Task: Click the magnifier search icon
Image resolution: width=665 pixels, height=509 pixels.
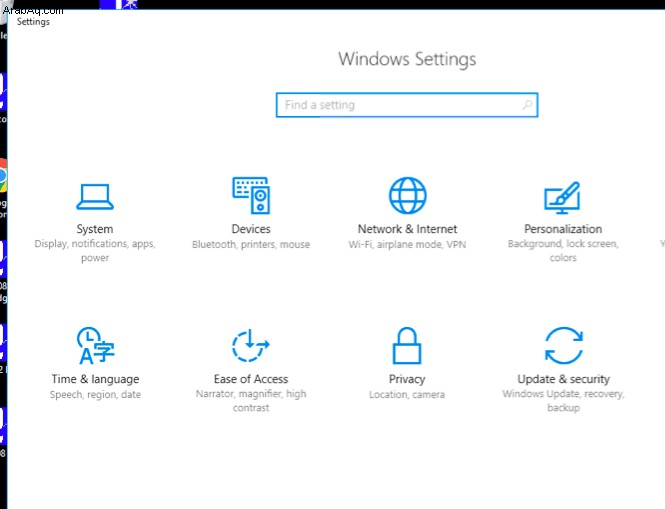Action: pyautogui.click(x=527, y=105)
